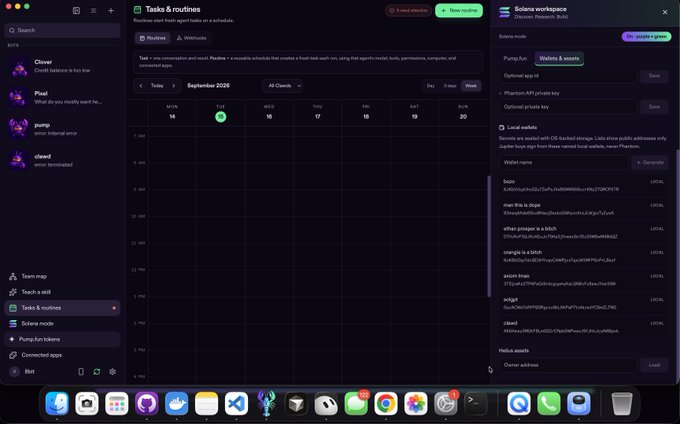Image resolution: width=680 pixels, height=424 pixels.
Task: Open GitHub Desktop in the dock
Action: point(147,403)
